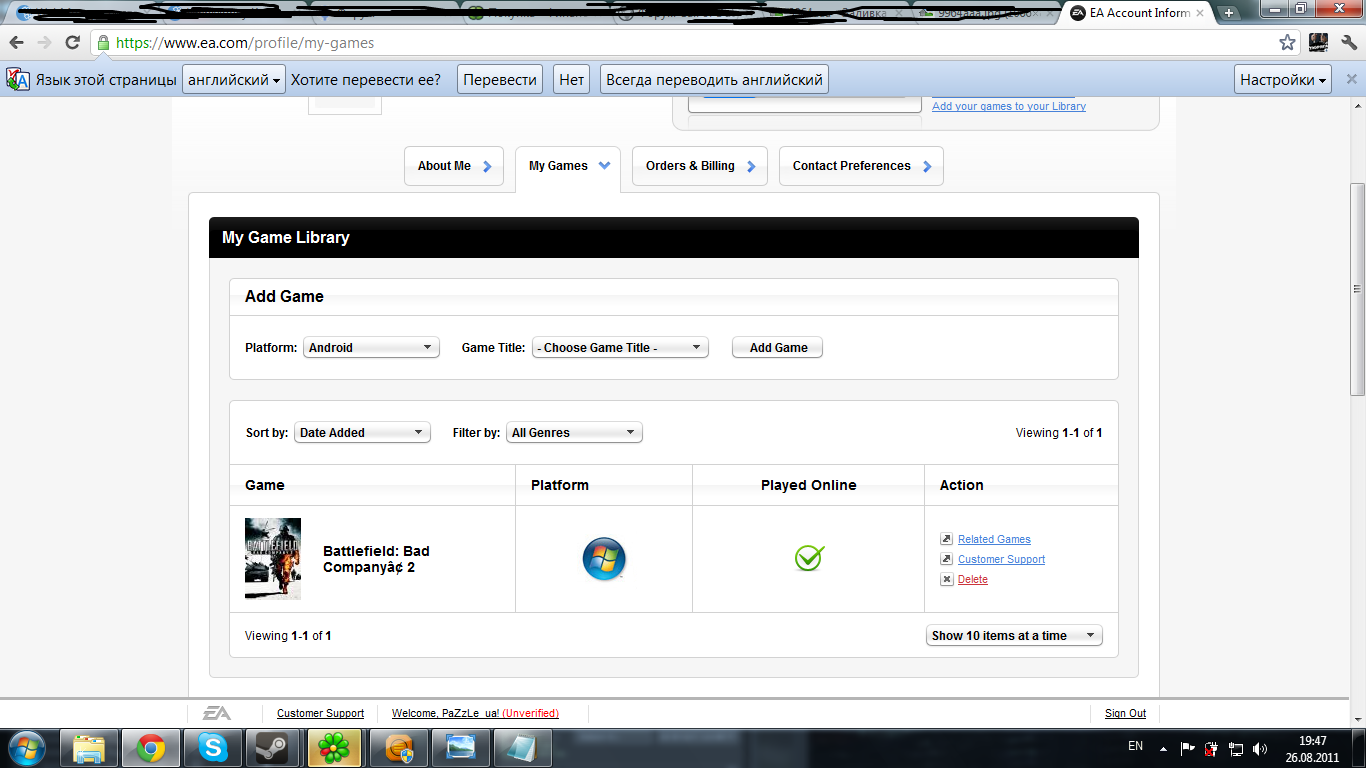This screenshot has height=768, width=1366.
Task: Open the Contact Preferences tab
Action: (x=861, y=166)
